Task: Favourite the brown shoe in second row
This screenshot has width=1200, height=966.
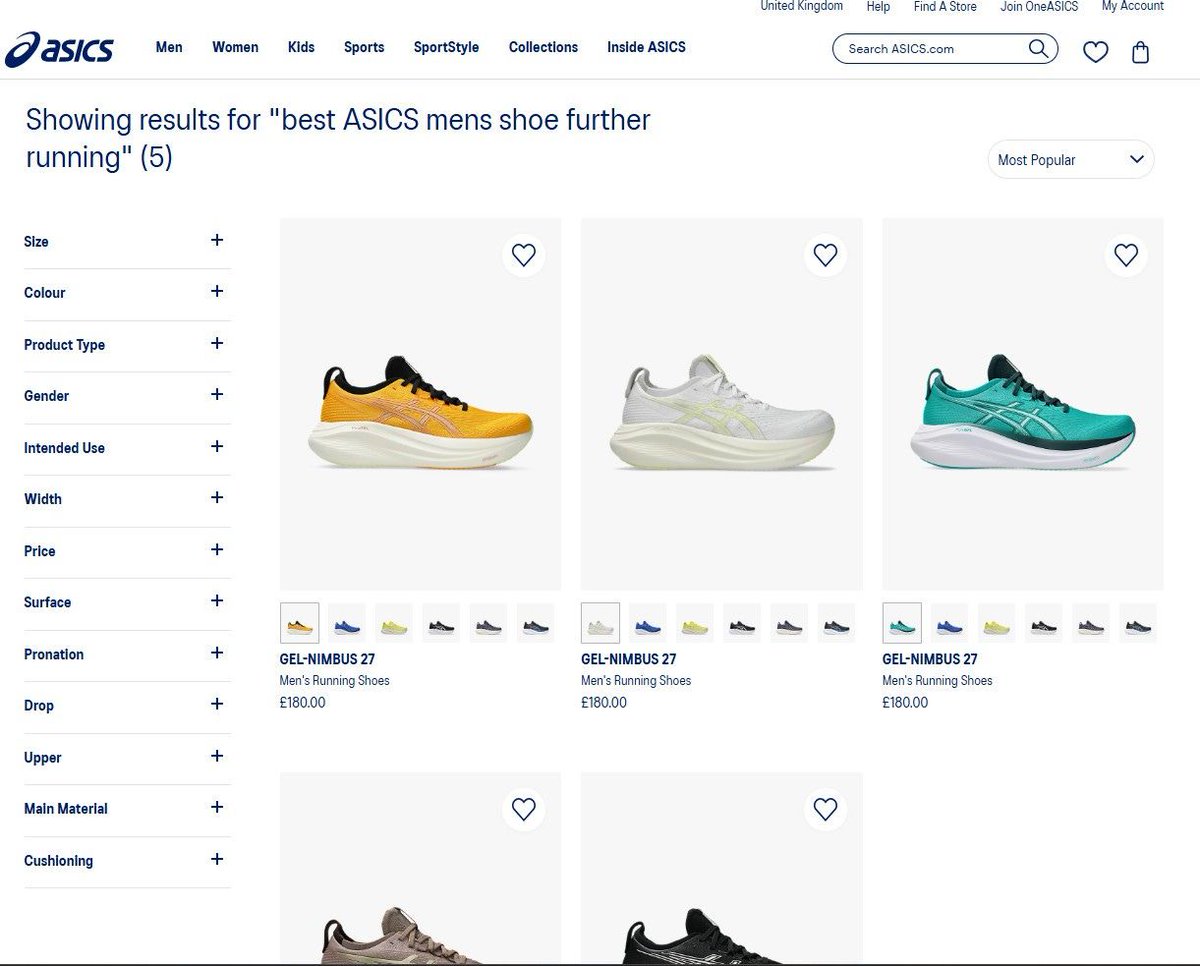Action: [524, 809]
